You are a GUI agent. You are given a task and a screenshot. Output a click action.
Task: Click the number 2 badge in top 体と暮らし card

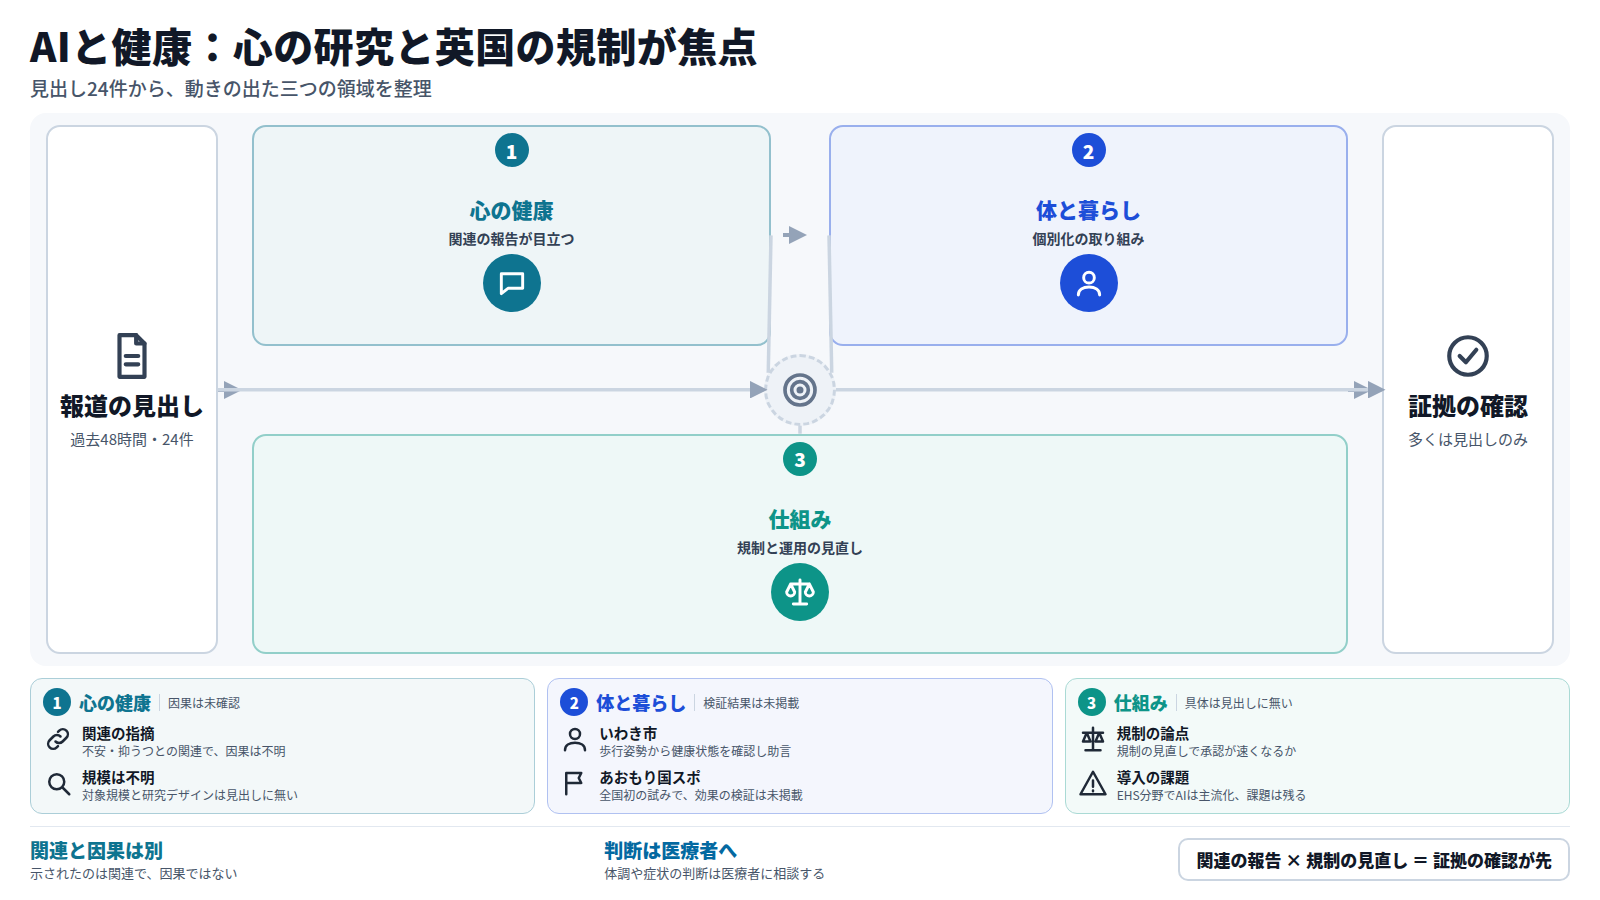click(1089, 151)
